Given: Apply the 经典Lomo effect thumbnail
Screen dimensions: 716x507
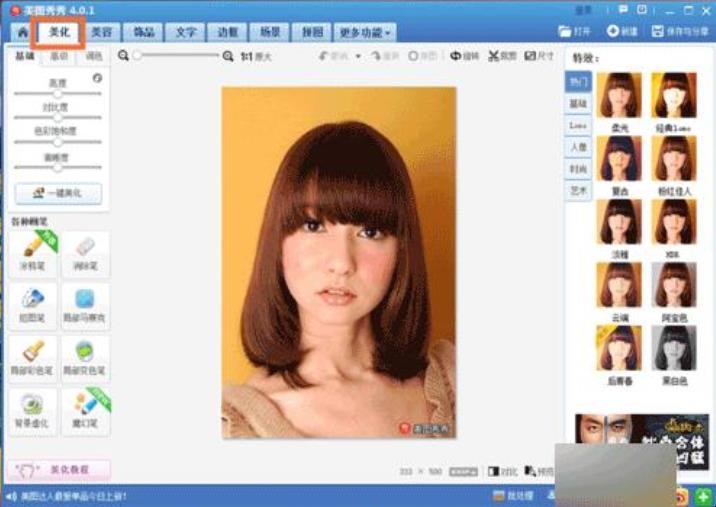Looking at the screenshot, I should point(674,95).
